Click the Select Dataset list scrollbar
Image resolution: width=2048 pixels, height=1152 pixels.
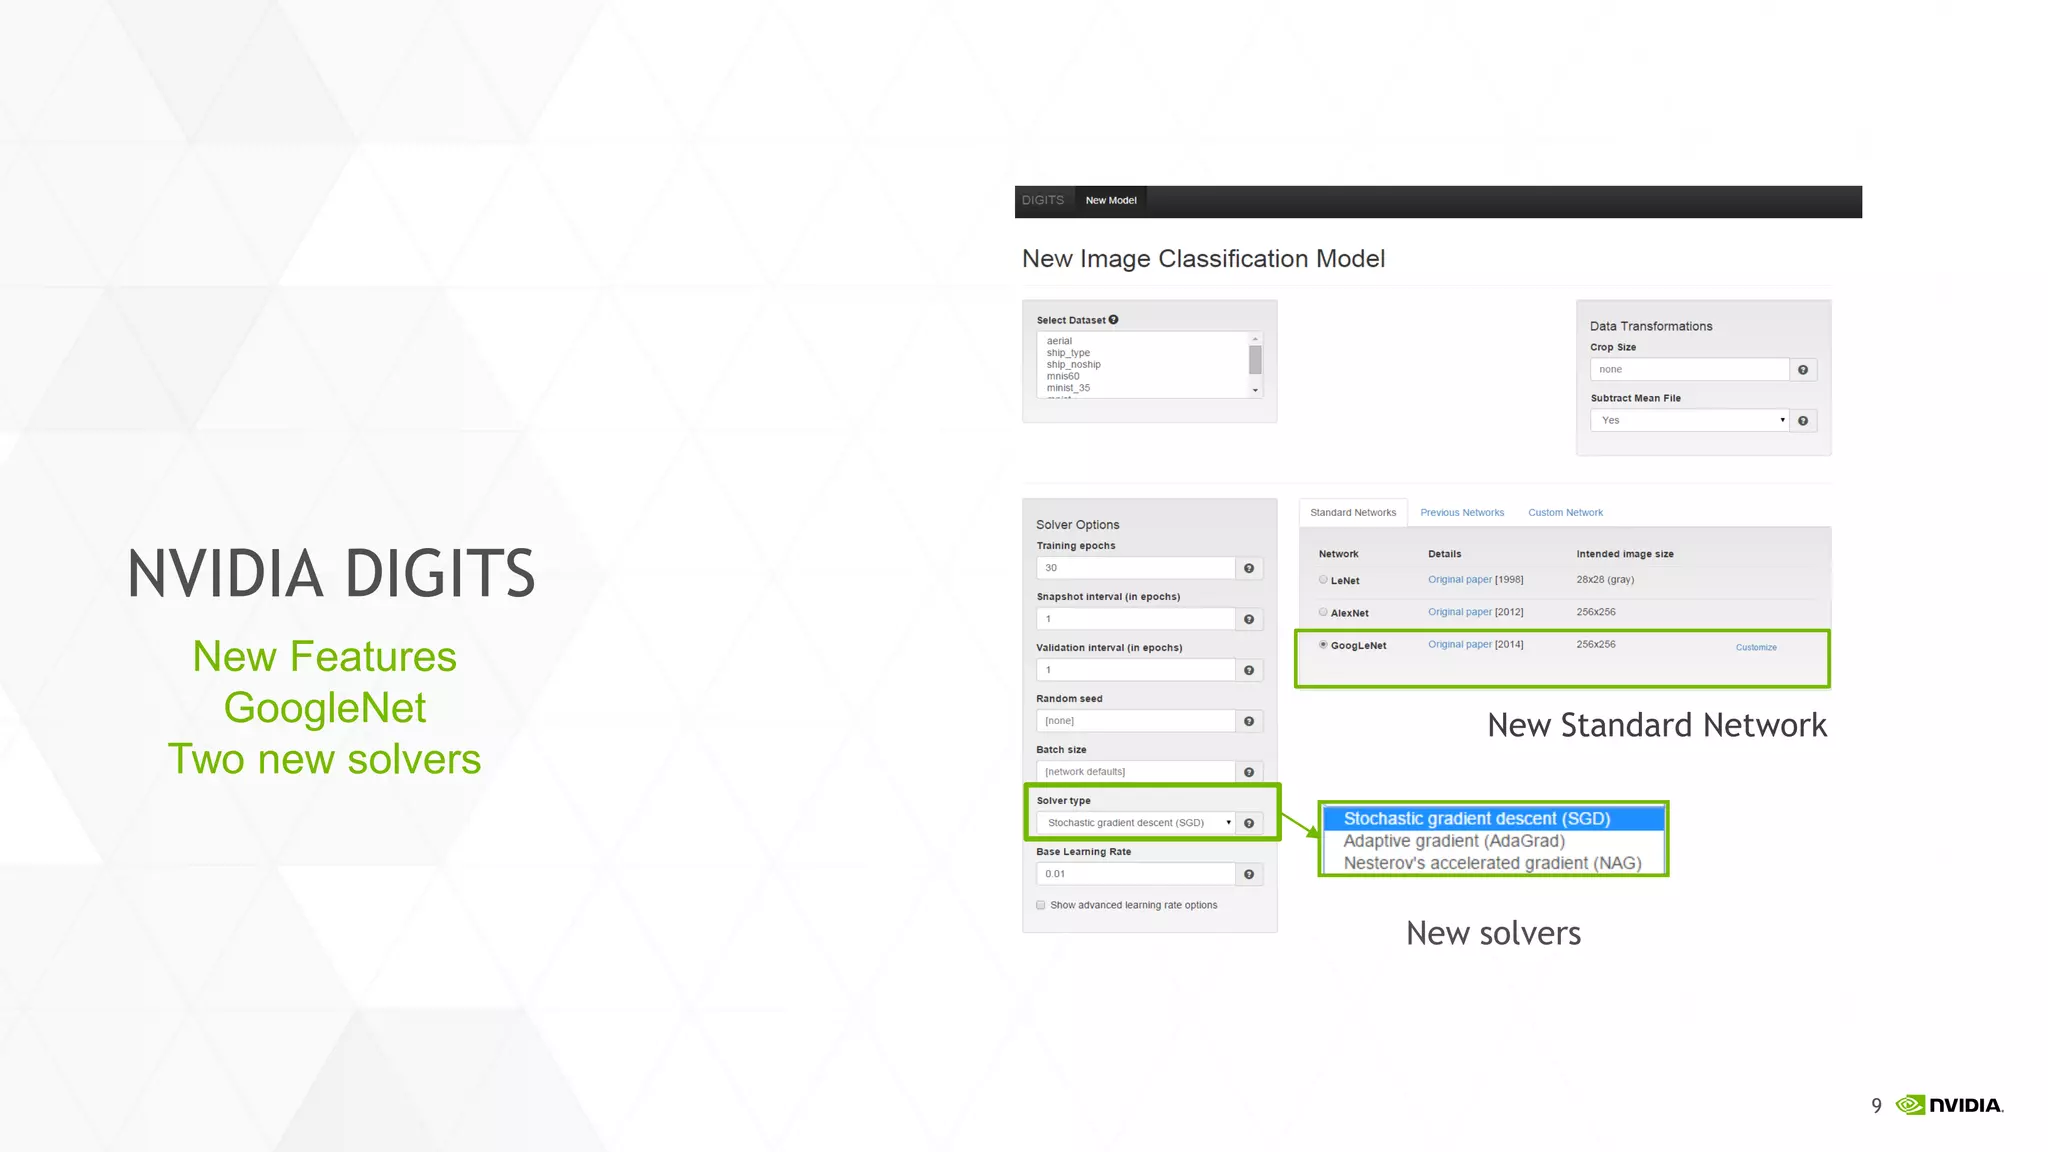click(1255, 360)
